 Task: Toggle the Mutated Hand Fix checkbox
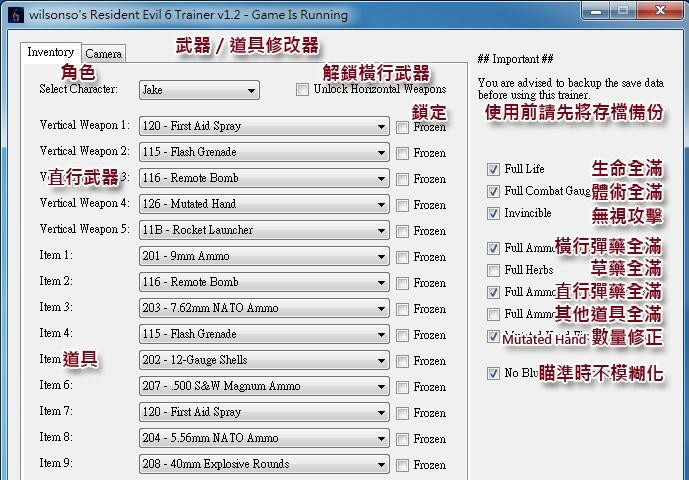click(493, 337)
